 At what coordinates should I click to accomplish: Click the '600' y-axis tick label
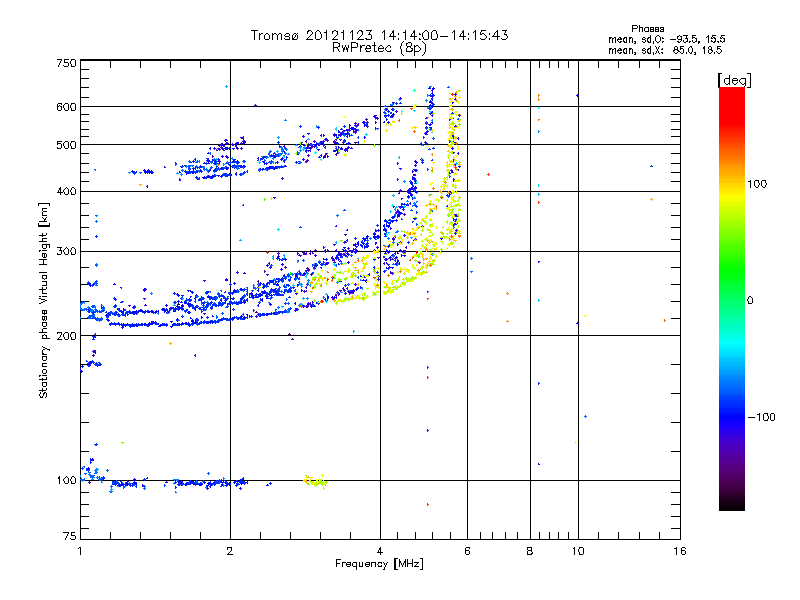66,107
